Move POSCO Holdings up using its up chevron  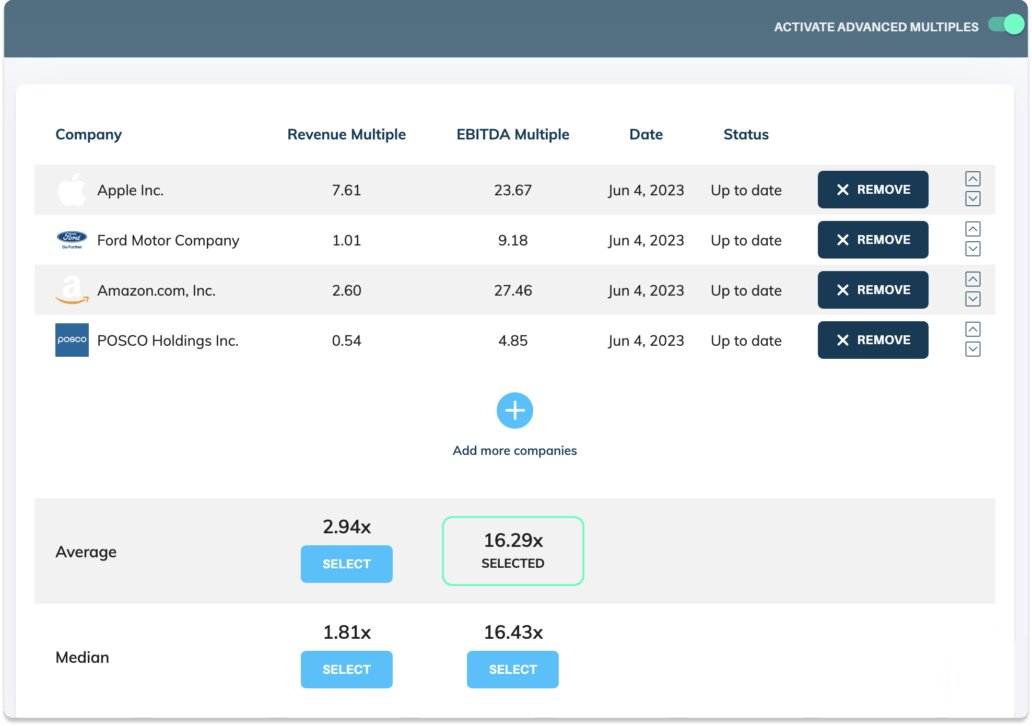[x=972, y=329]
